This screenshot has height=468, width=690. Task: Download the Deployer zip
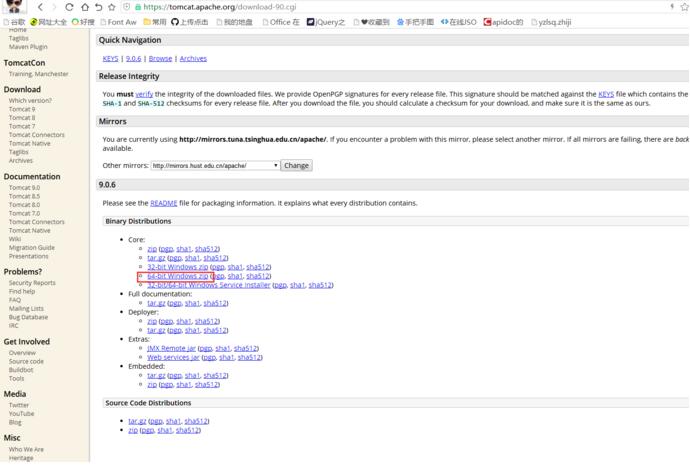[152, 322]
